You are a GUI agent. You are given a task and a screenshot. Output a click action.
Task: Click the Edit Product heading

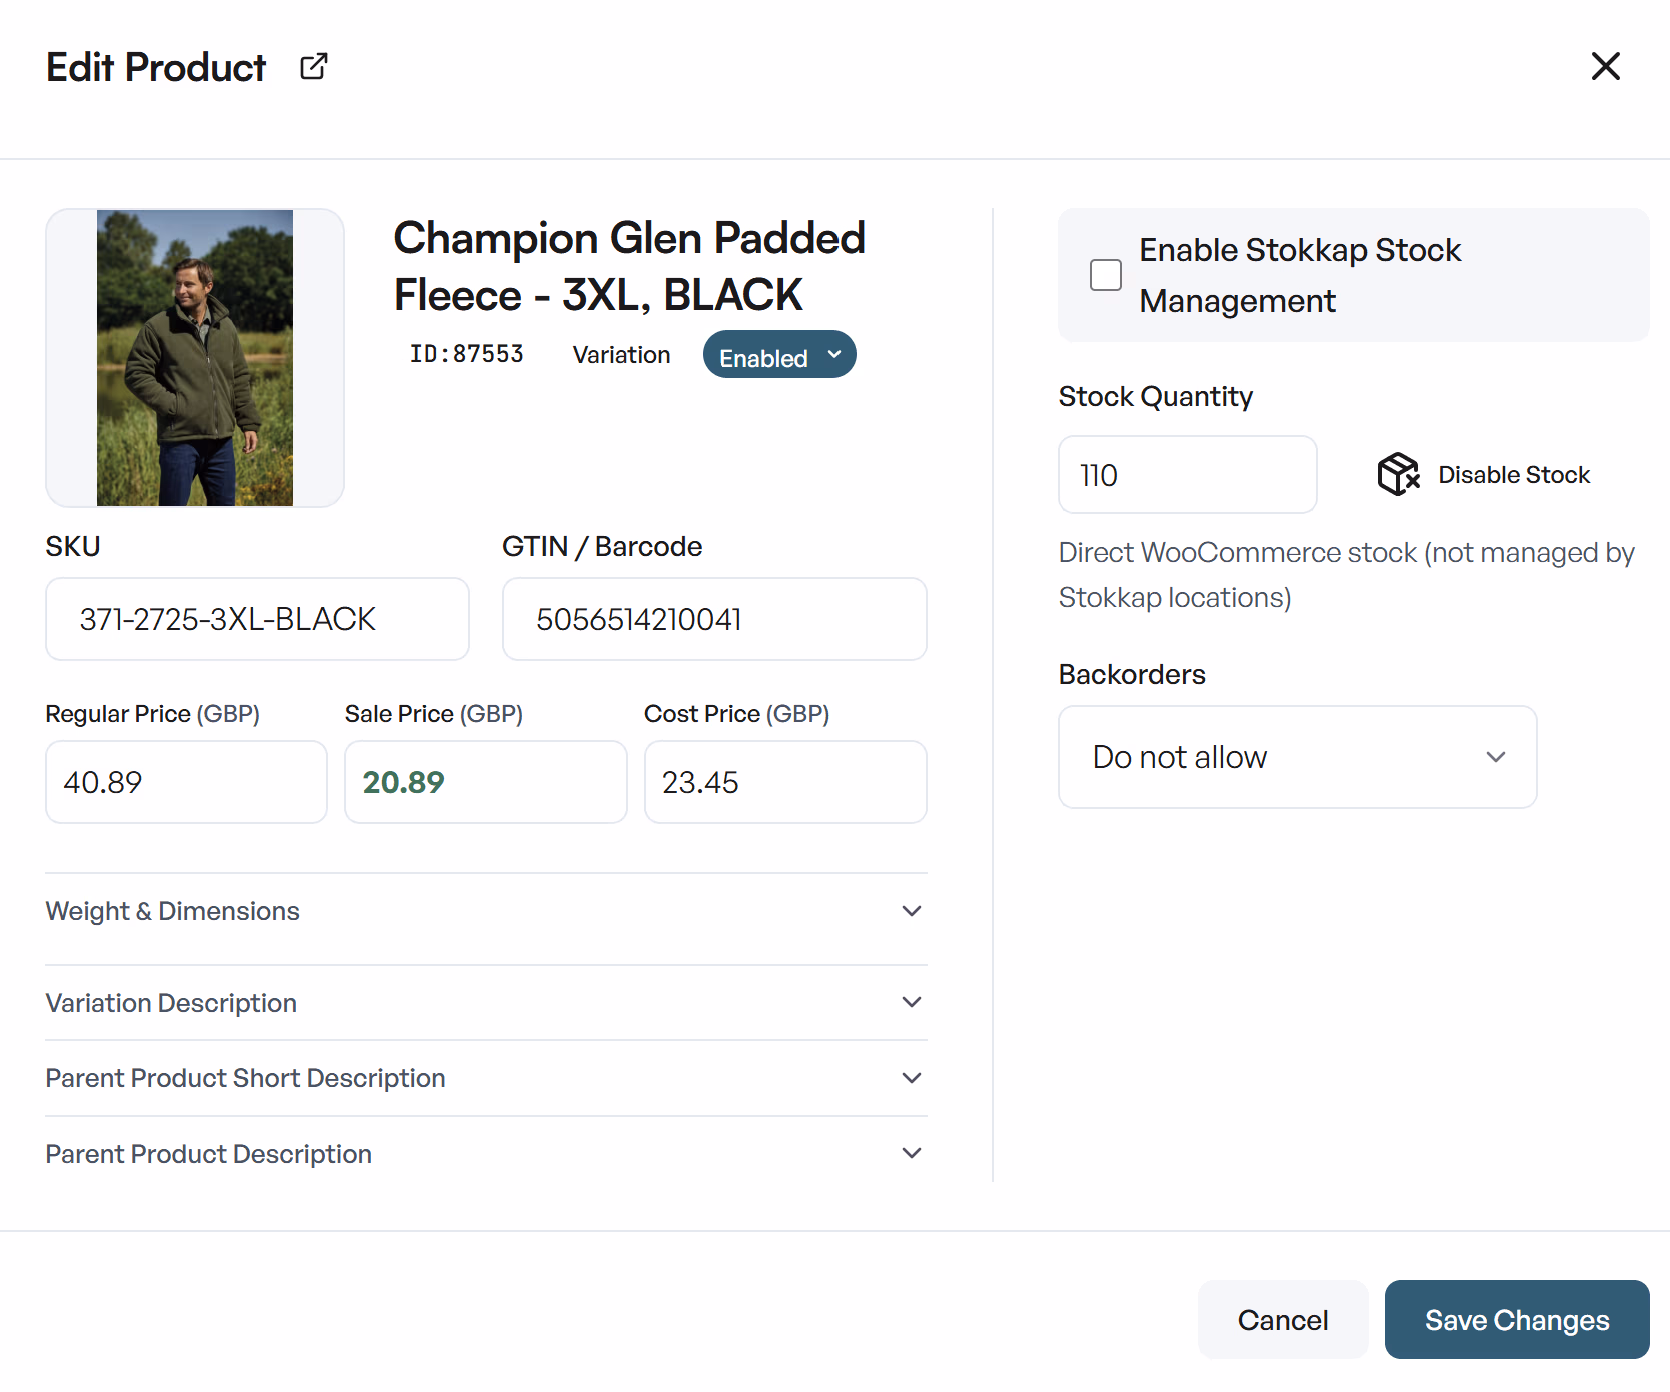156,67
